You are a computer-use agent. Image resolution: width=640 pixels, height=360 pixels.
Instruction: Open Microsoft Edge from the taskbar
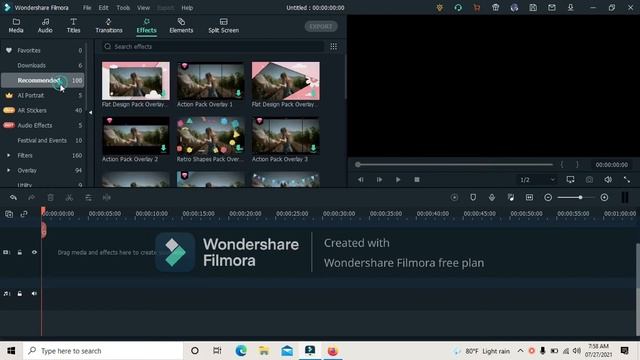coord(241,351)
